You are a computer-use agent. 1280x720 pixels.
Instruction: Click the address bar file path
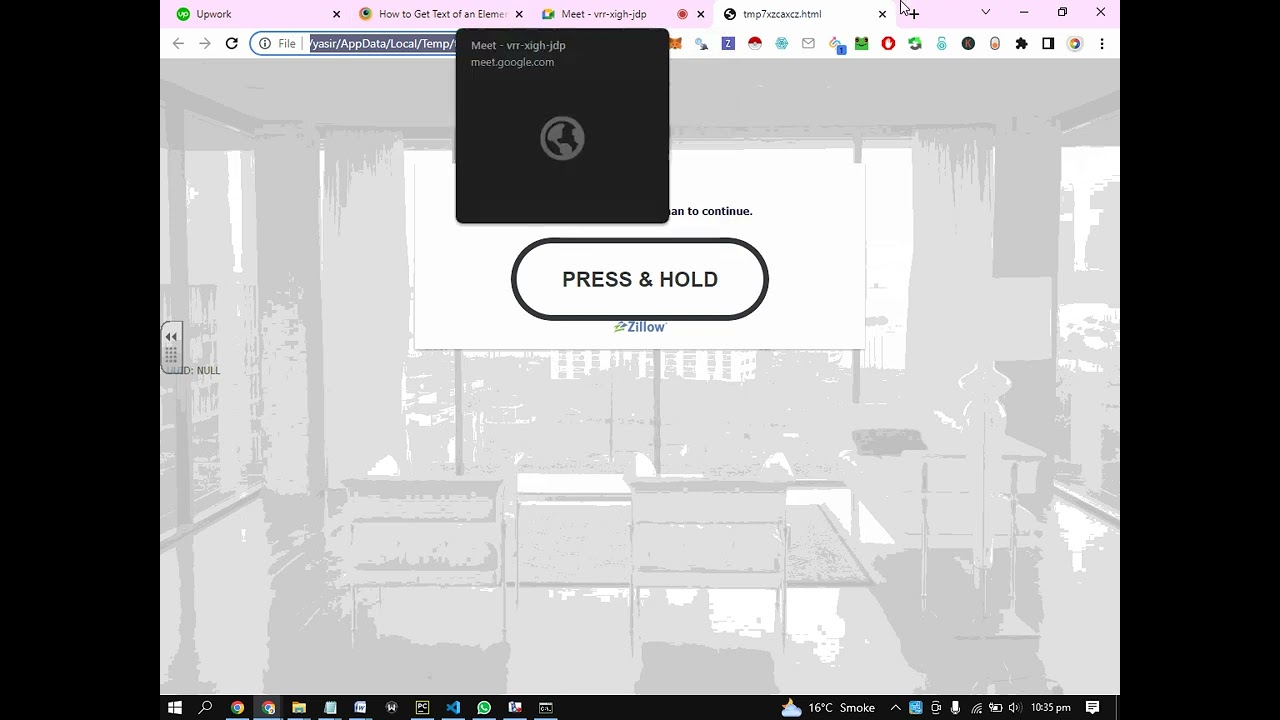tap(382, 44)
